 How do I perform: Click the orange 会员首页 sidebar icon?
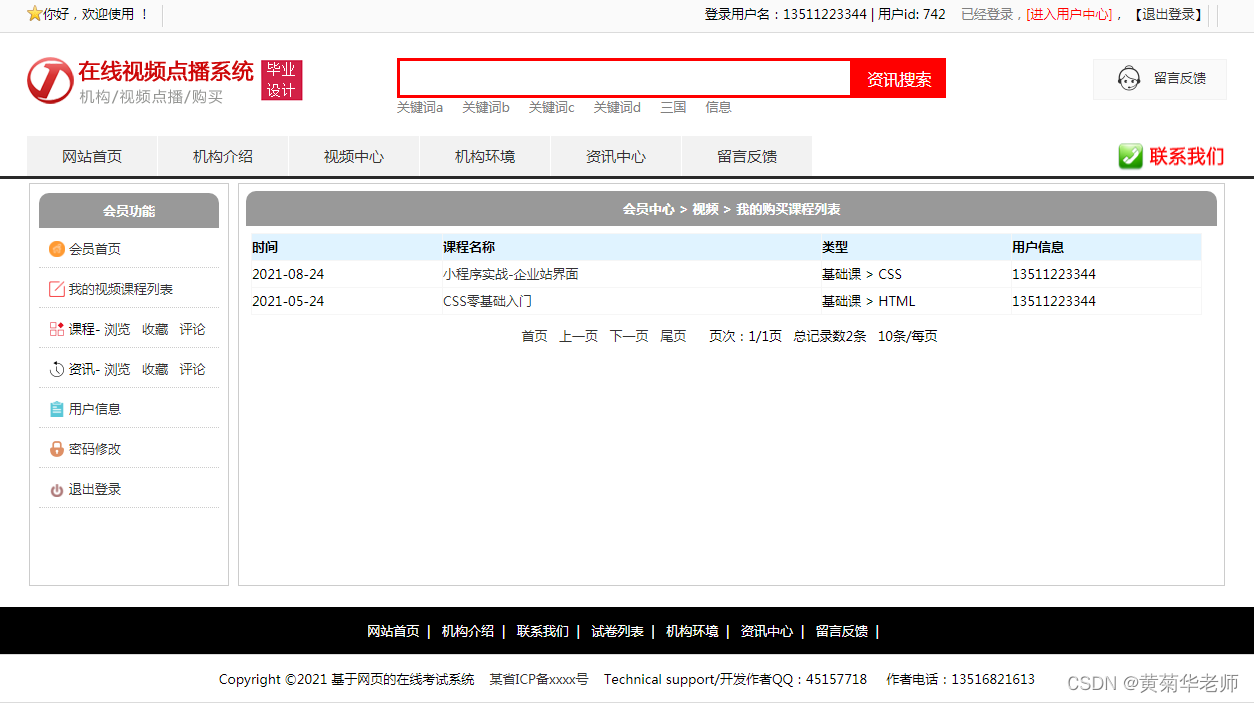57,249
